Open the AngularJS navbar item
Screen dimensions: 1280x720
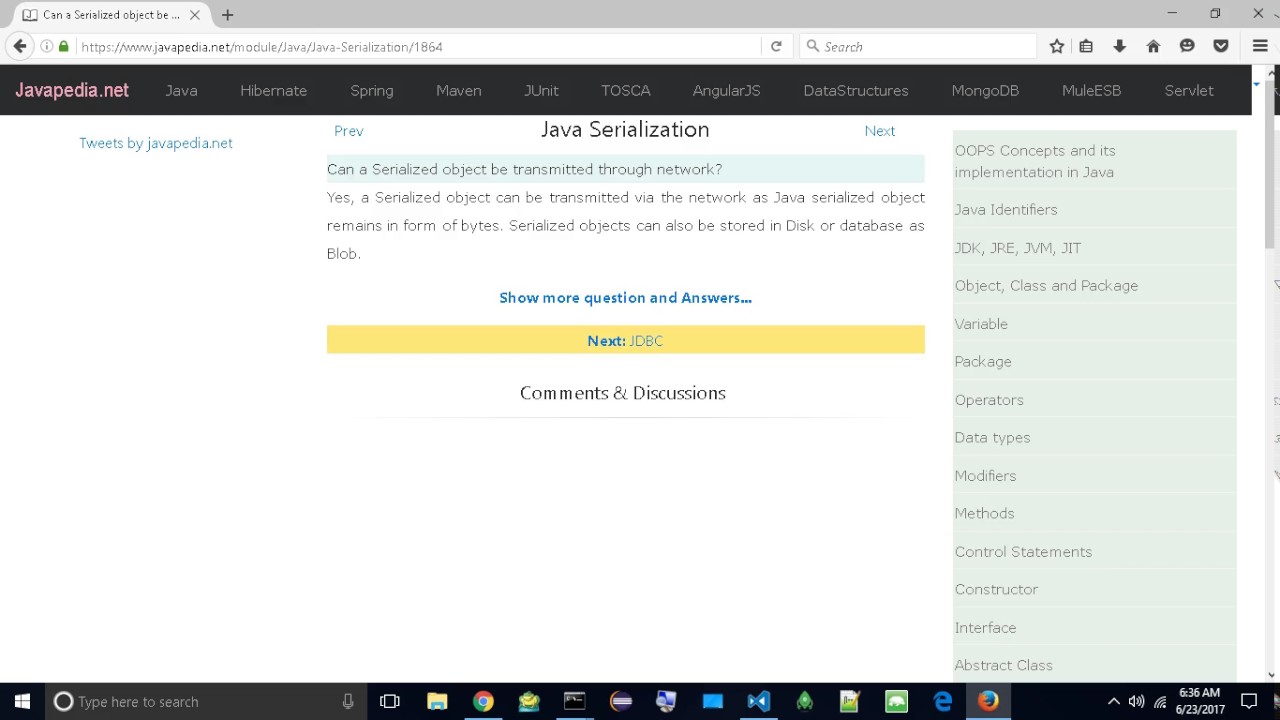(x=726, y=90)
